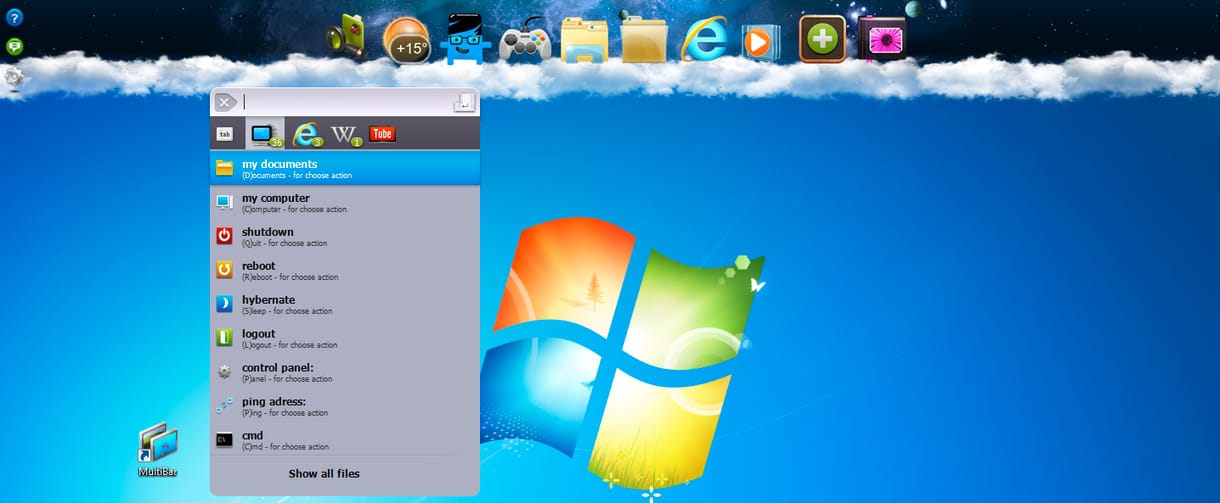Clear the search with the X button
Image resolution: width=1220 pixels, height=503 pixels.
[x=225, y=102]
